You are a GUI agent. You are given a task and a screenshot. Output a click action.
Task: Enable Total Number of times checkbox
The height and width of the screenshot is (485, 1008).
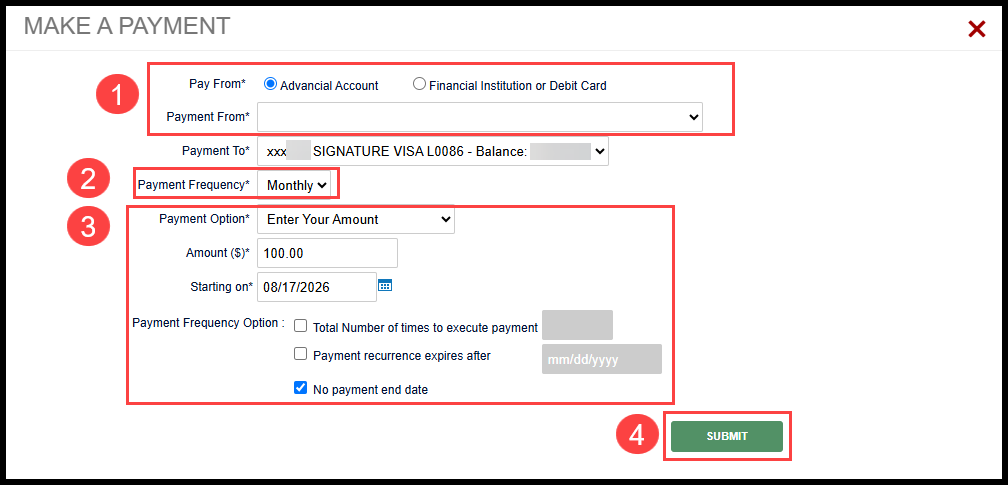(x=300, y=326)
